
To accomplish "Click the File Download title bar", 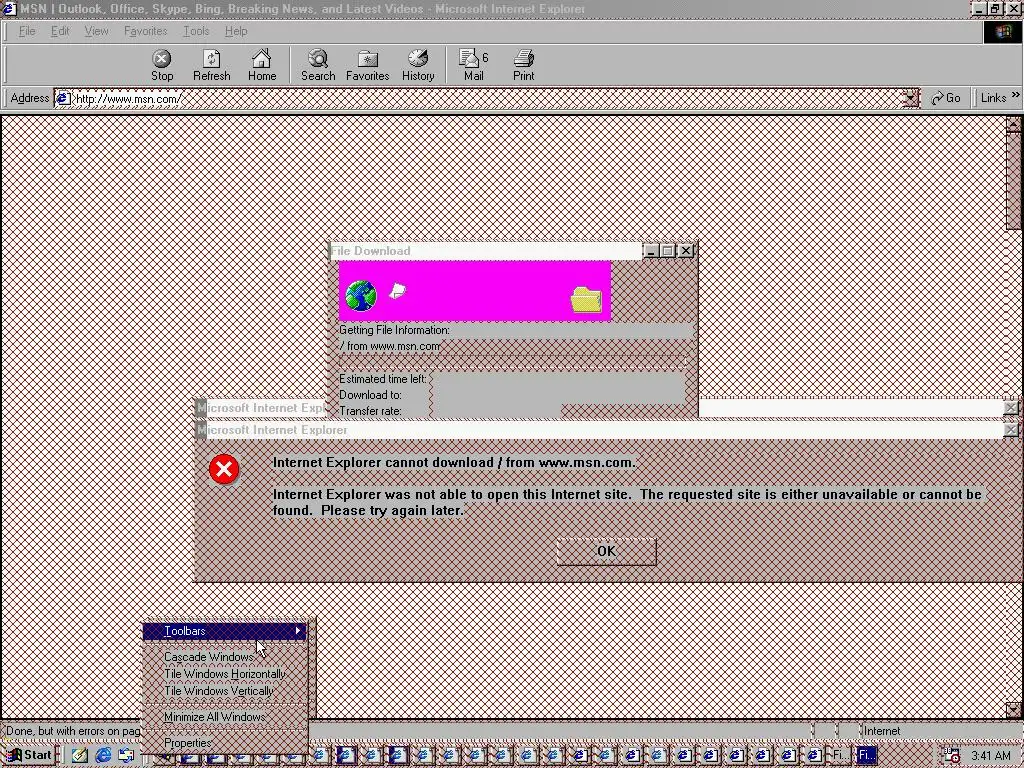I will point(485,251).
